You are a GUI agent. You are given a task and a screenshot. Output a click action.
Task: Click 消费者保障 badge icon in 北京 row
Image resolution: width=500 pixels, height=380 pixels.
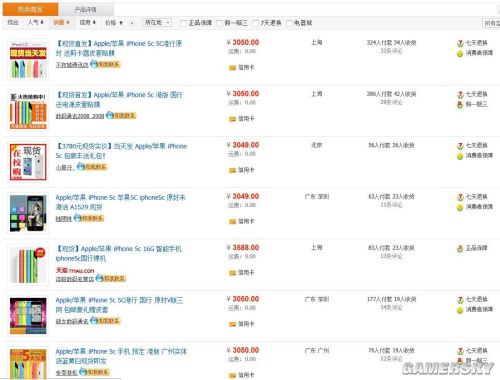pyautogui.click(x=460, y=156)
